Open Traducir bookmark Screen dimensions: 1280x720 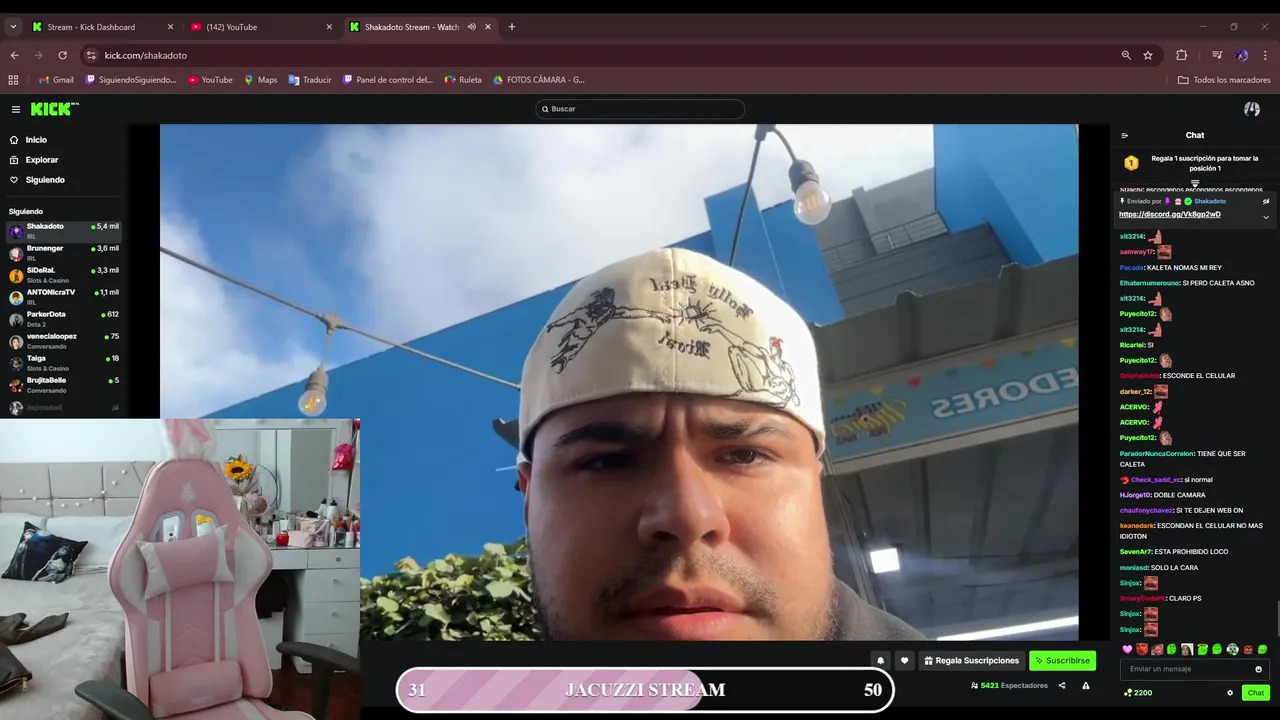tap(310, 80)
